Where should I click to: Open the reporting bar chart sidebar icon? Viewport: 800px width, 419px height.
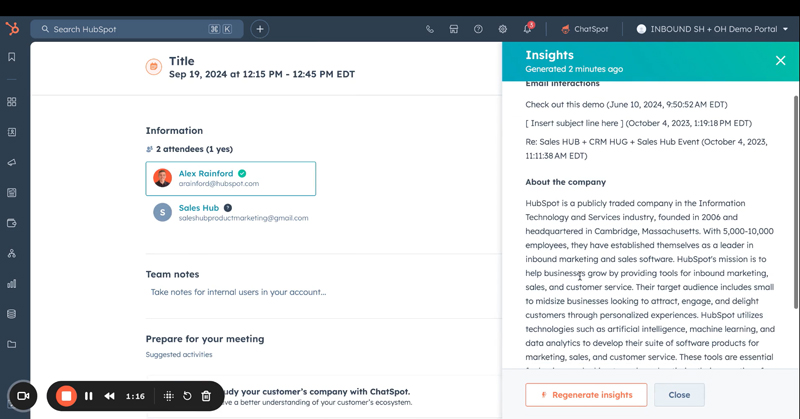[12, 283]
